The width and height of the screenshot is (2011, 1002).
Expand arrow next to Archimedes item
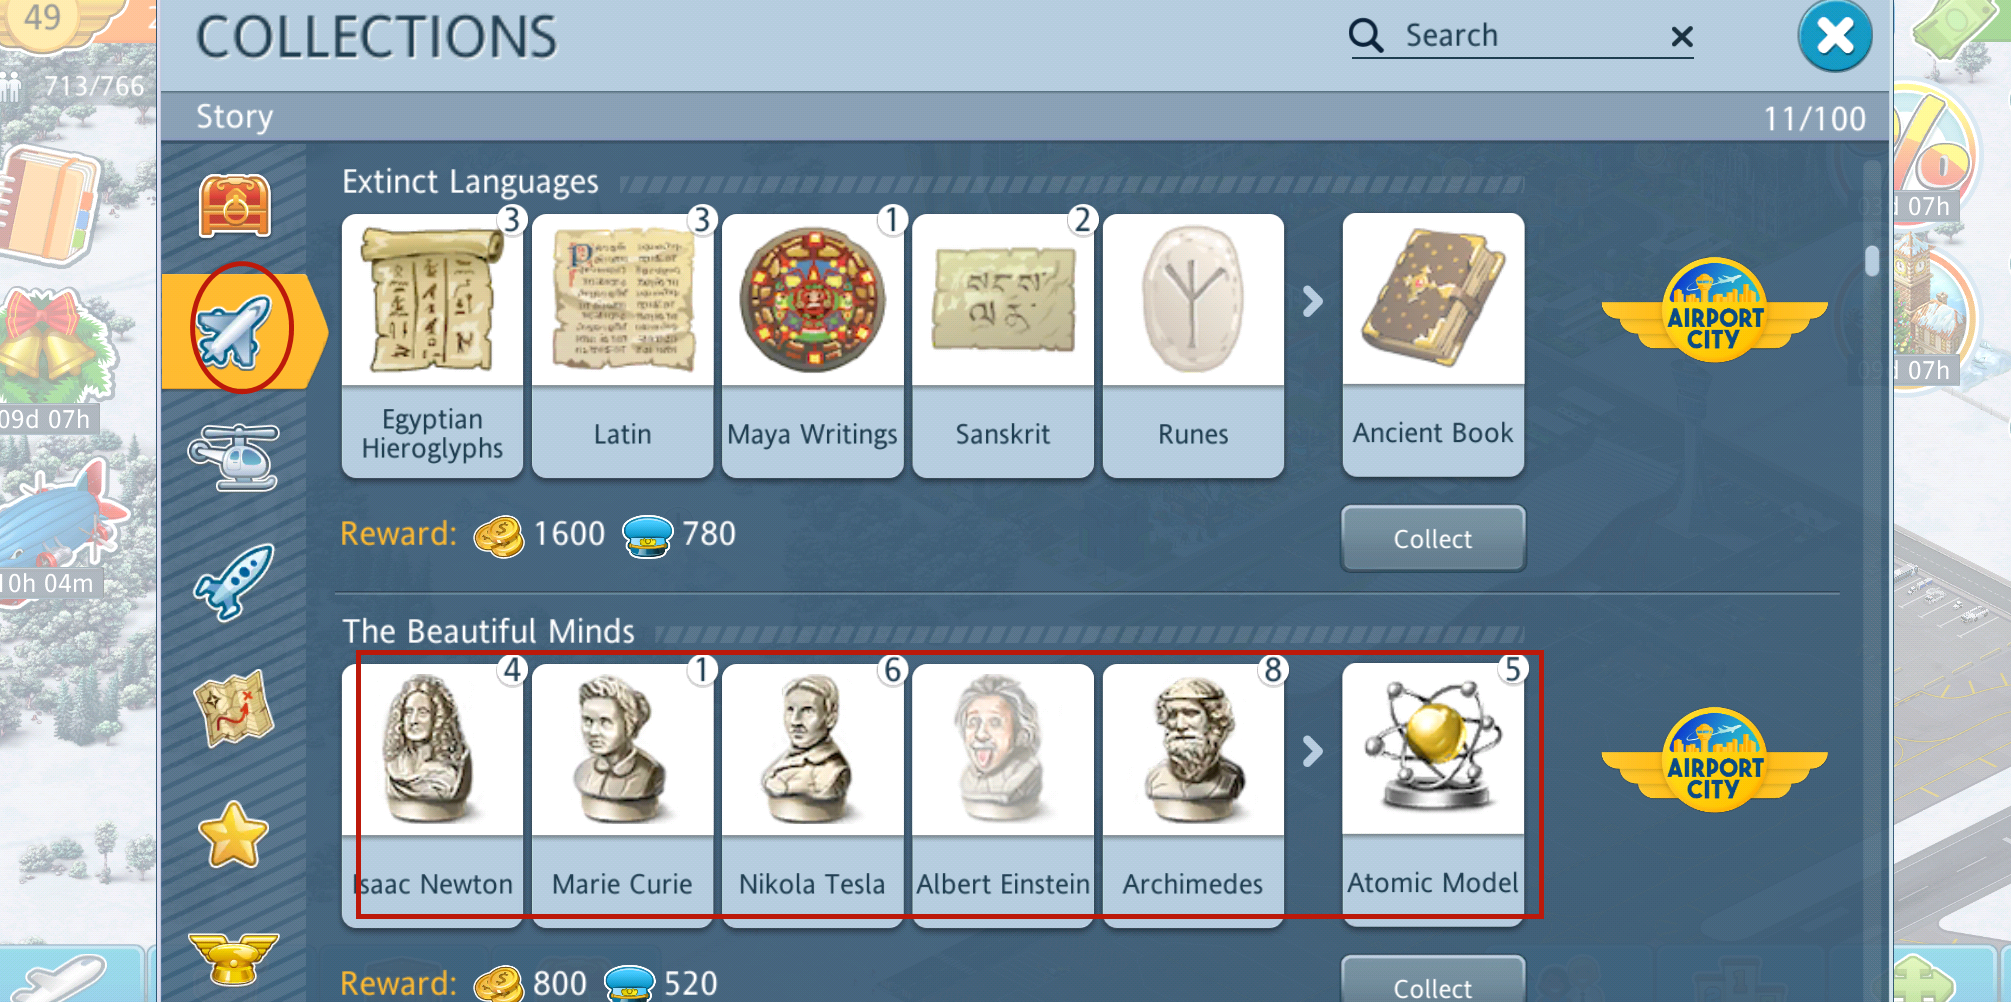click(x=1313, y=751)
